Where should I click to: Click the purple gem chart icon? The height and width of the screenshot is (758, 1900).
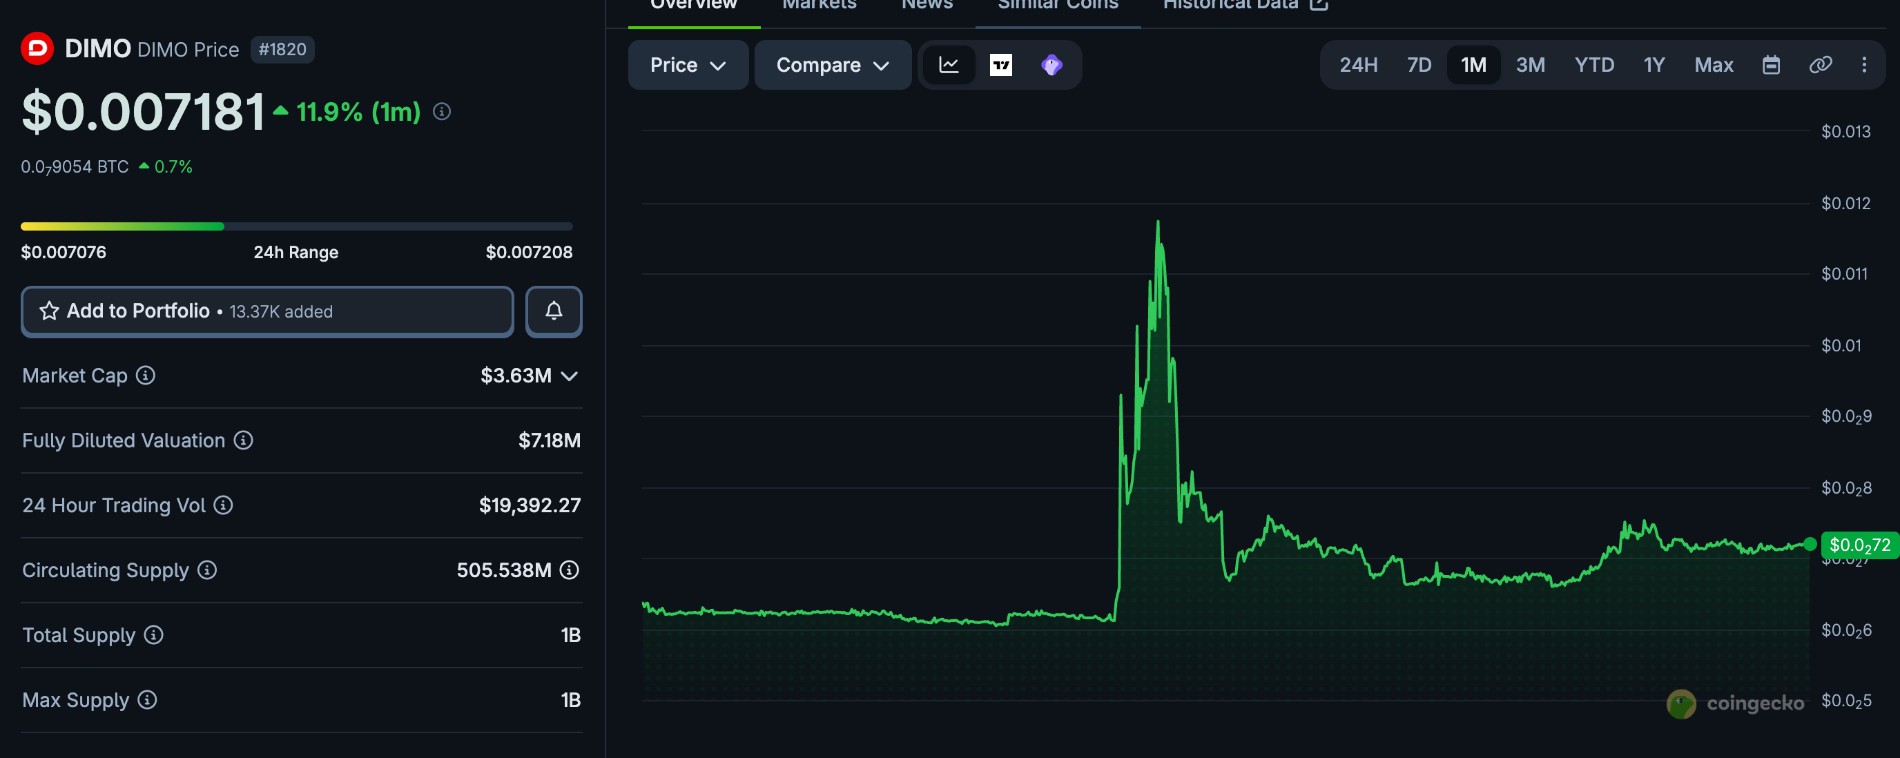(1052, 65)
